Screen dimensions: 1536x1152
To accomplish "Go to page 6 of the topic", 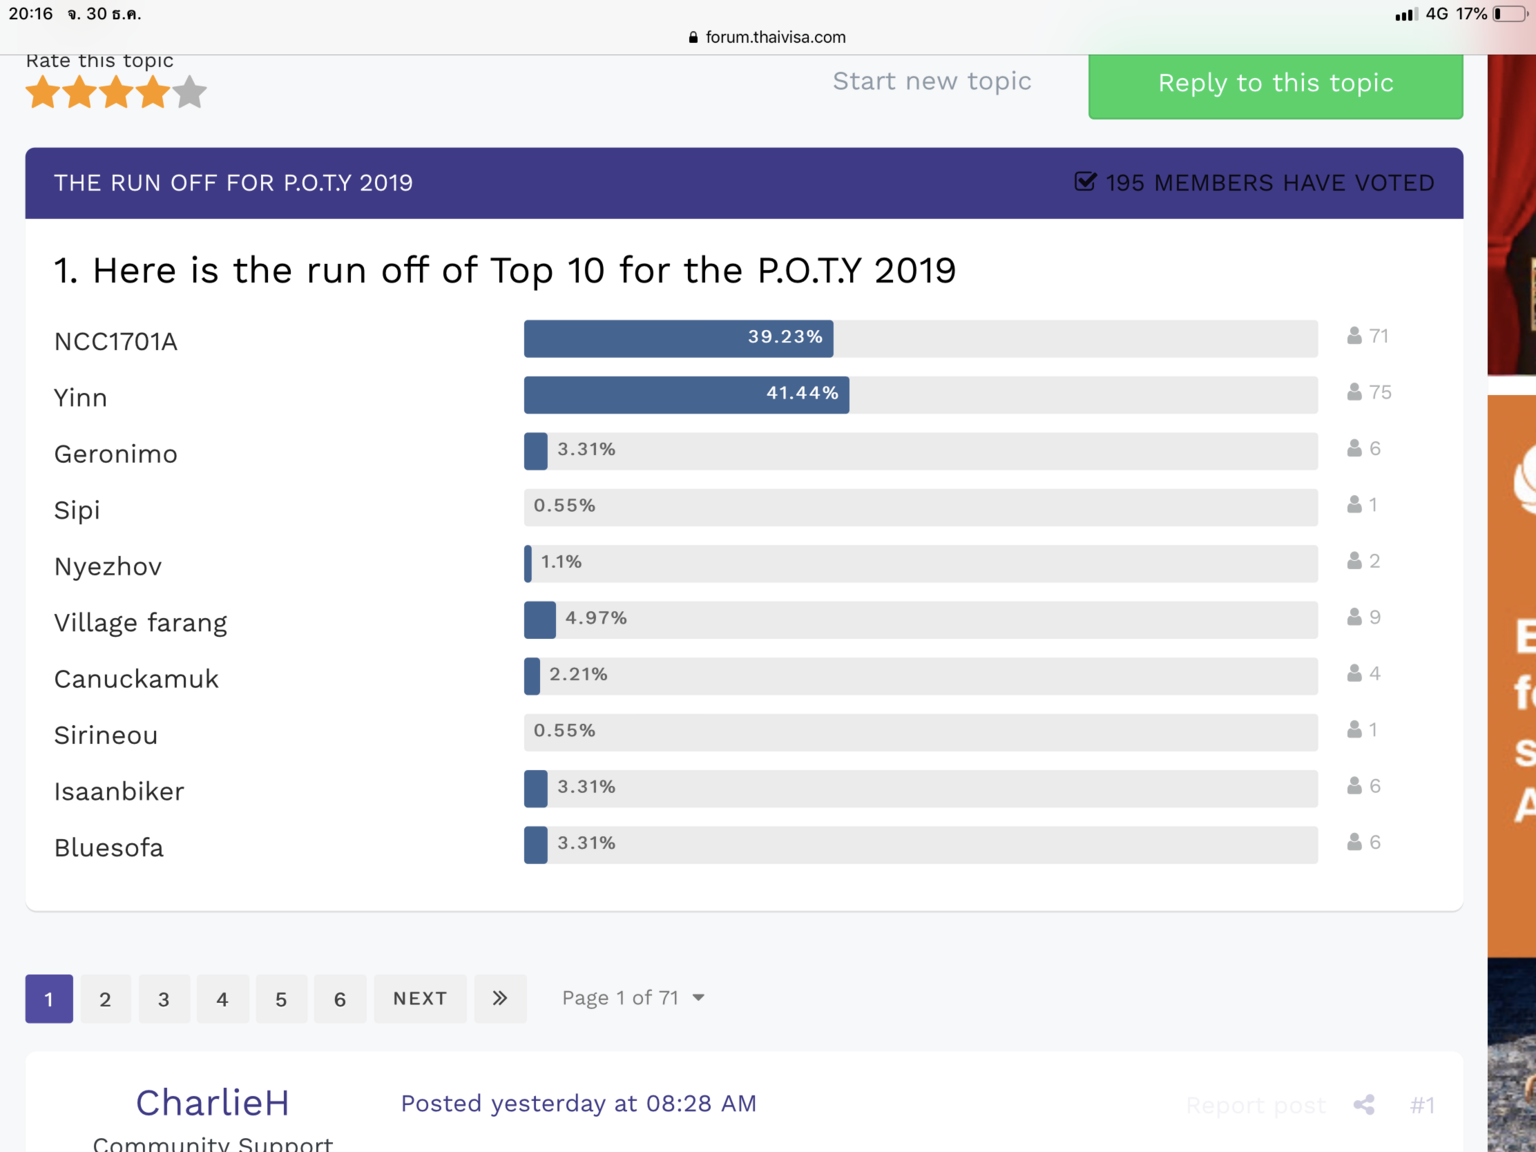I will pos(340,999).
